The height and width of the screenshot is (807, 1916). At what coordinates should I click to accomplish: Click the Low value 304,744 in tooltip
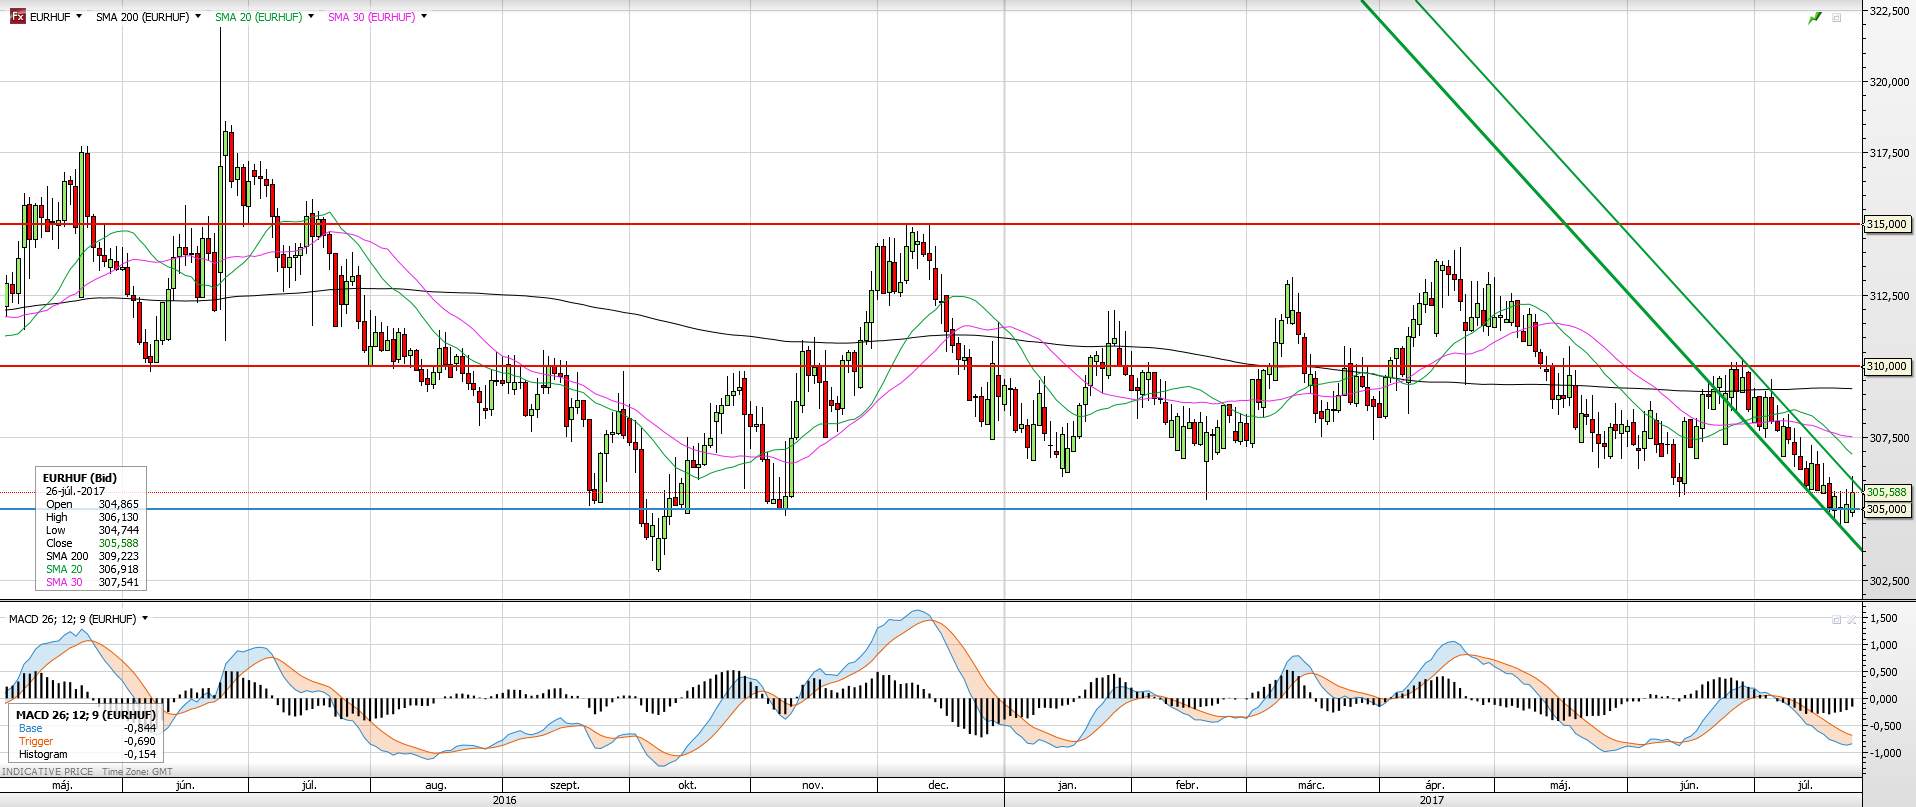tap(119, 530)
